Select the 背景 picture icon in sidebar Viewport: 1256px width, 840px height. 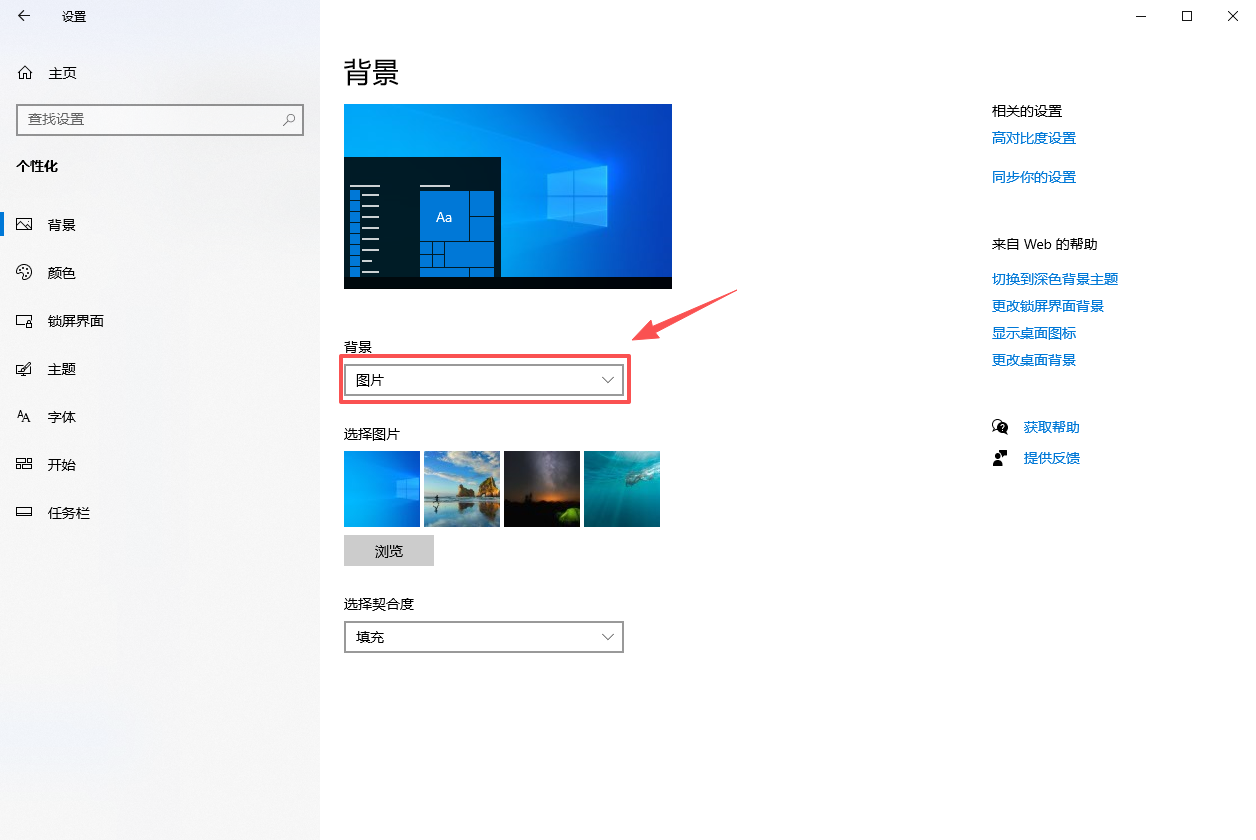click(25, 225)
